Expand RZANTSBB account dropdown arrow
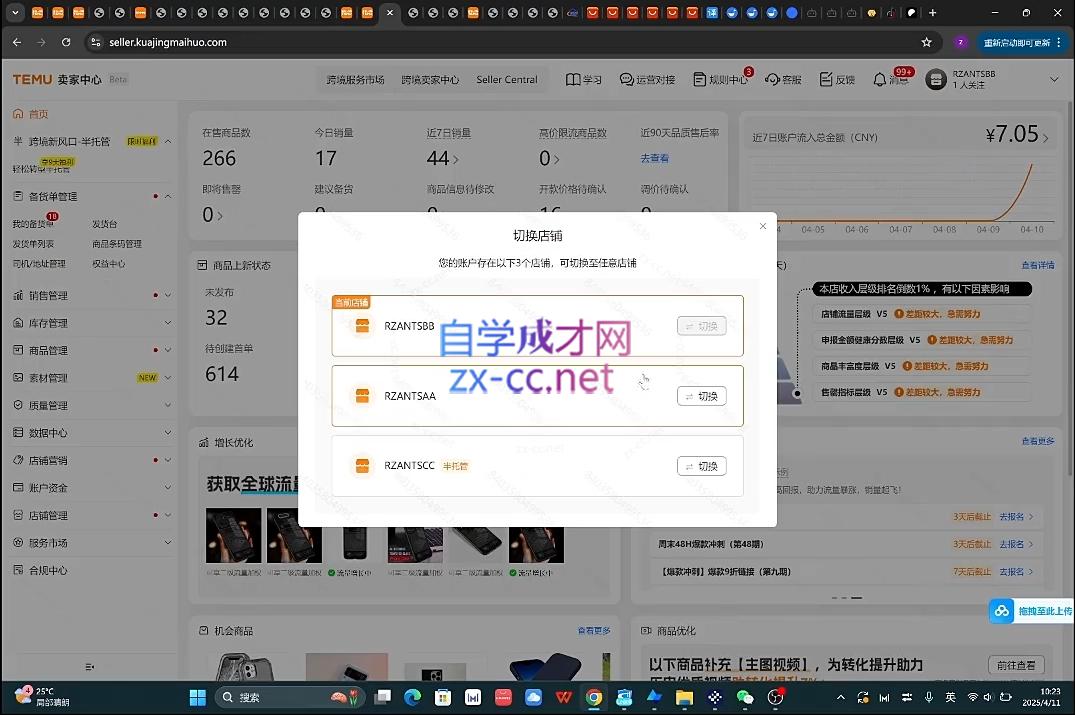This screenshot has width=1075, height=715. 1054,80
